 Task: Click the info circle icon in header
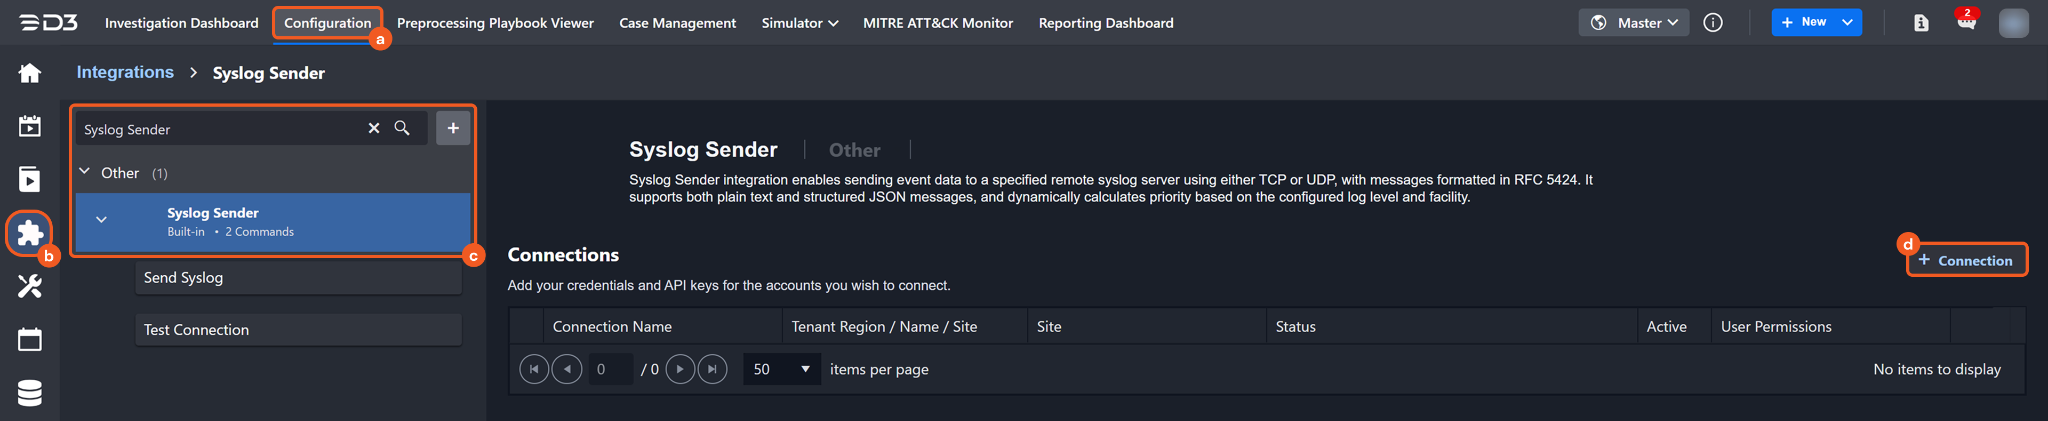point(1713,22)
